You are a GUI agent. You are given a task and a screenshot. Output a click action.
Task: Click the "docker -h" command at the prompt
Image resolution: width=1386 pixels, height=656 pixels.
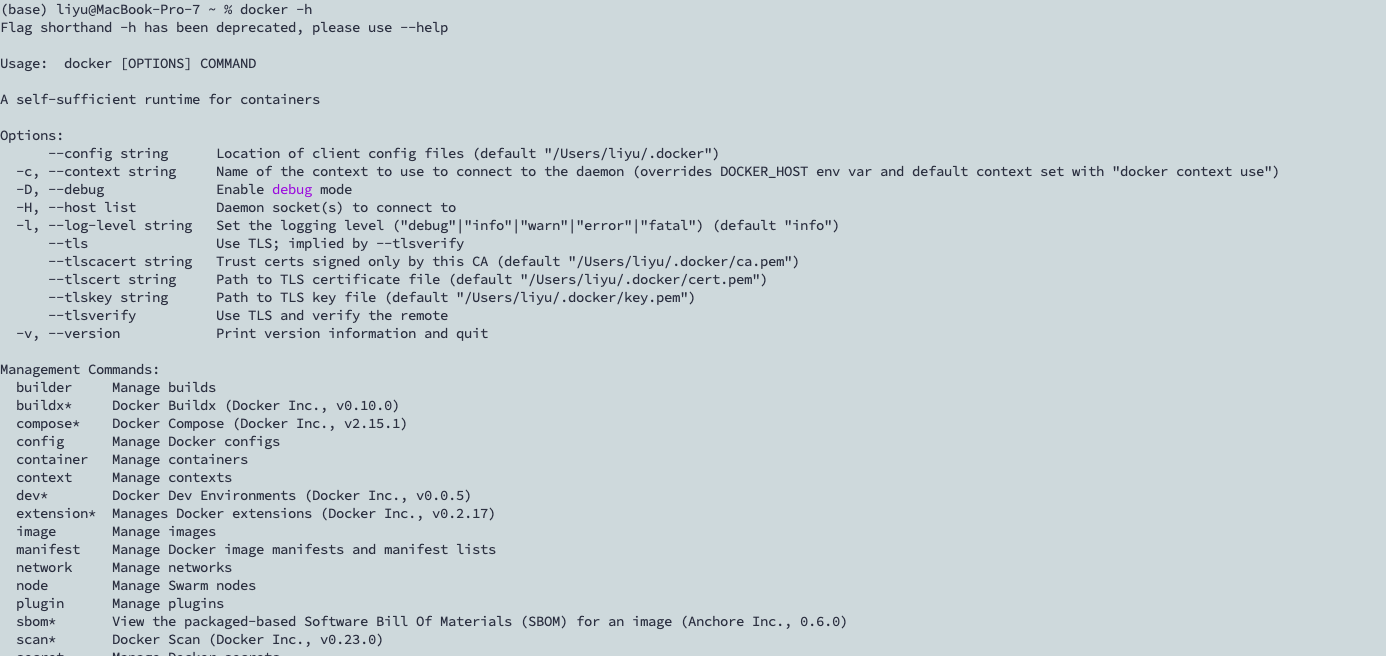(276, 10)
